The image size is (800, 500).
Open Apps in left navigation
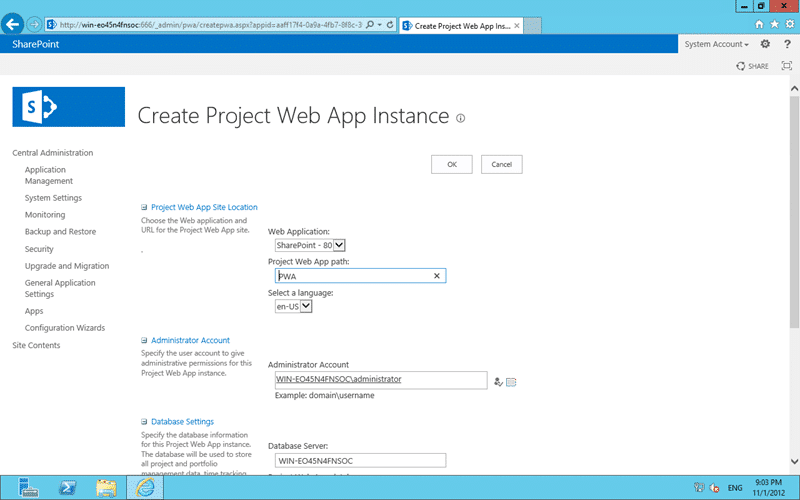34,311
